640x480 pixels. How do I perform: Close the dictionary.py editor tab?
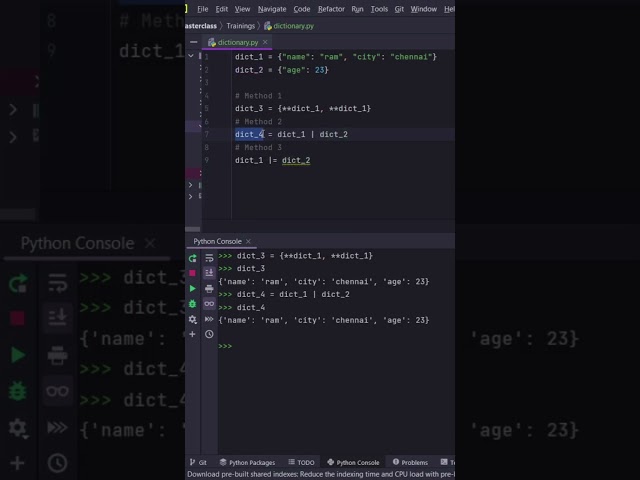pos(265,42)
